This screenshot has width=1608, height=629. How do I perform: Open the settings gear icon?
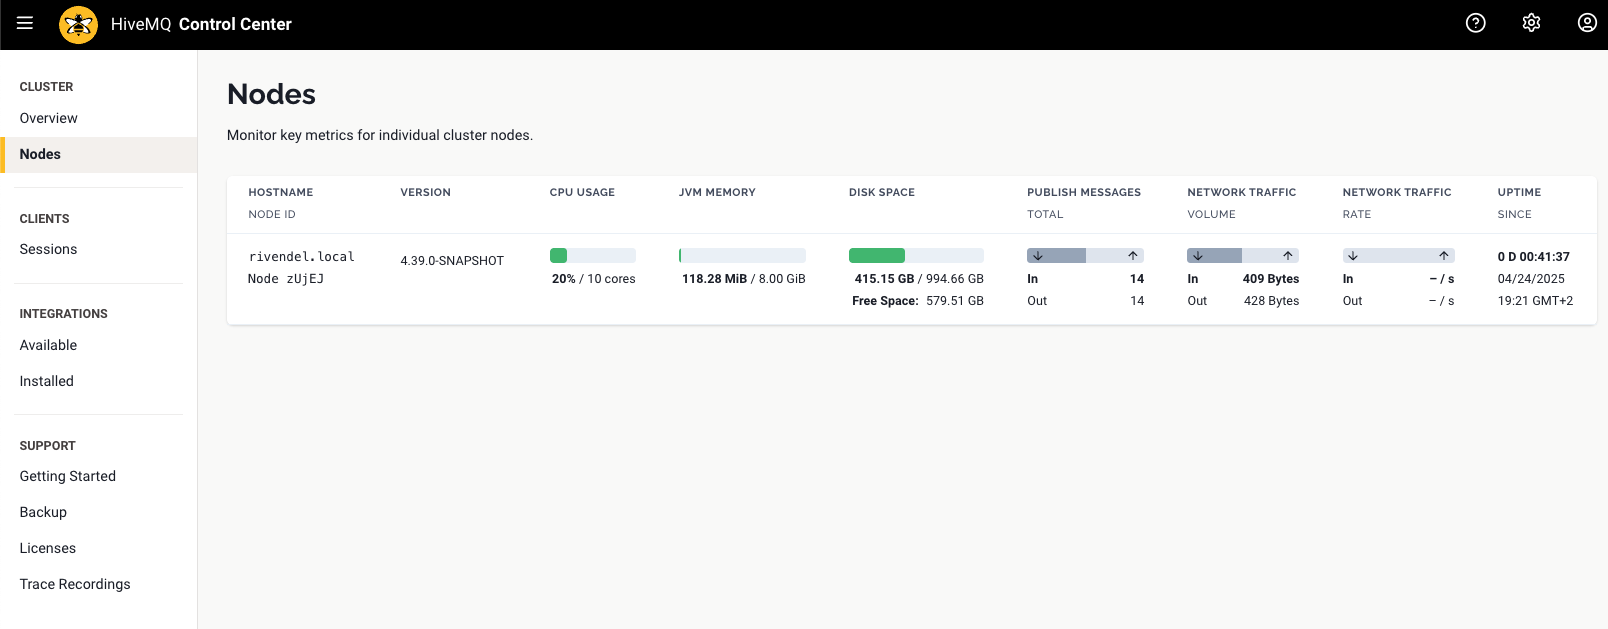[1531, 23]
